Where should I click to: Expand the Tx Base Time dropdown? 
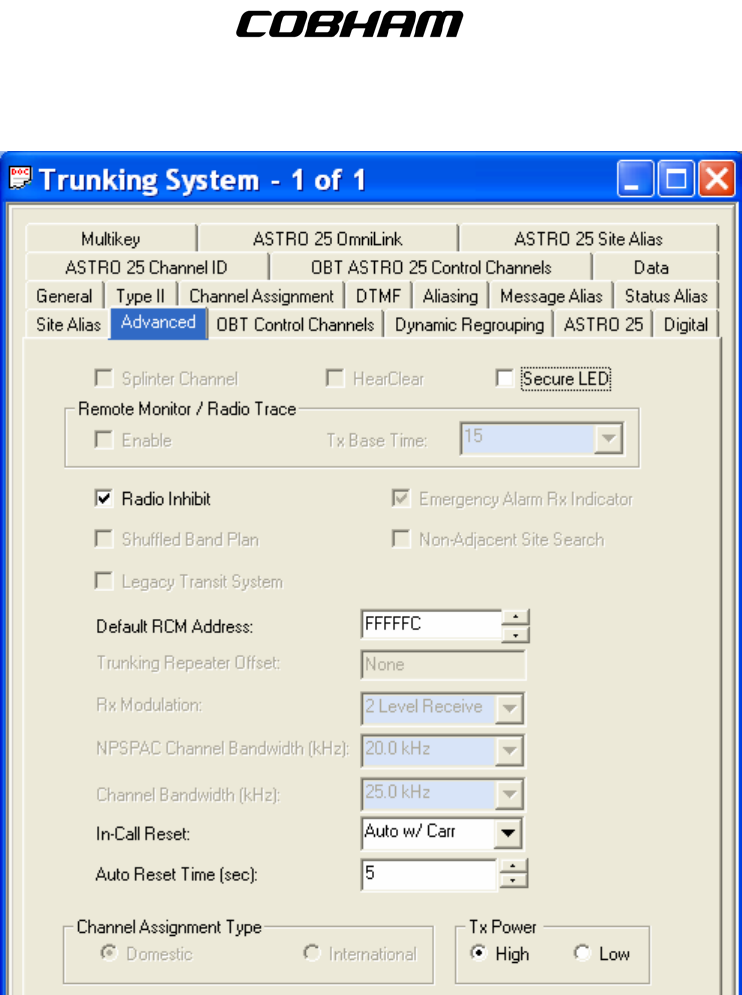tap(607, 438)
